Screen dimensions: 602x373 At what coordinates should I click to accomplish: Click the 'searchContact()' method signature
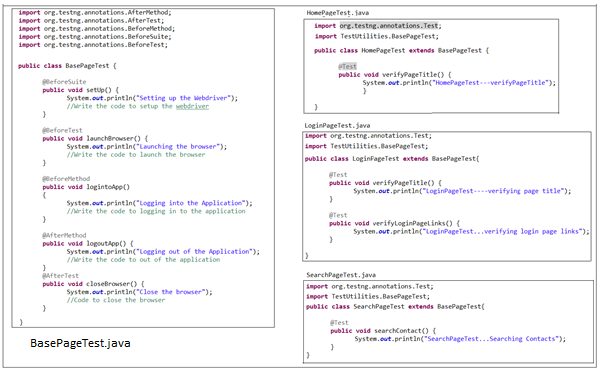[383, 330]
